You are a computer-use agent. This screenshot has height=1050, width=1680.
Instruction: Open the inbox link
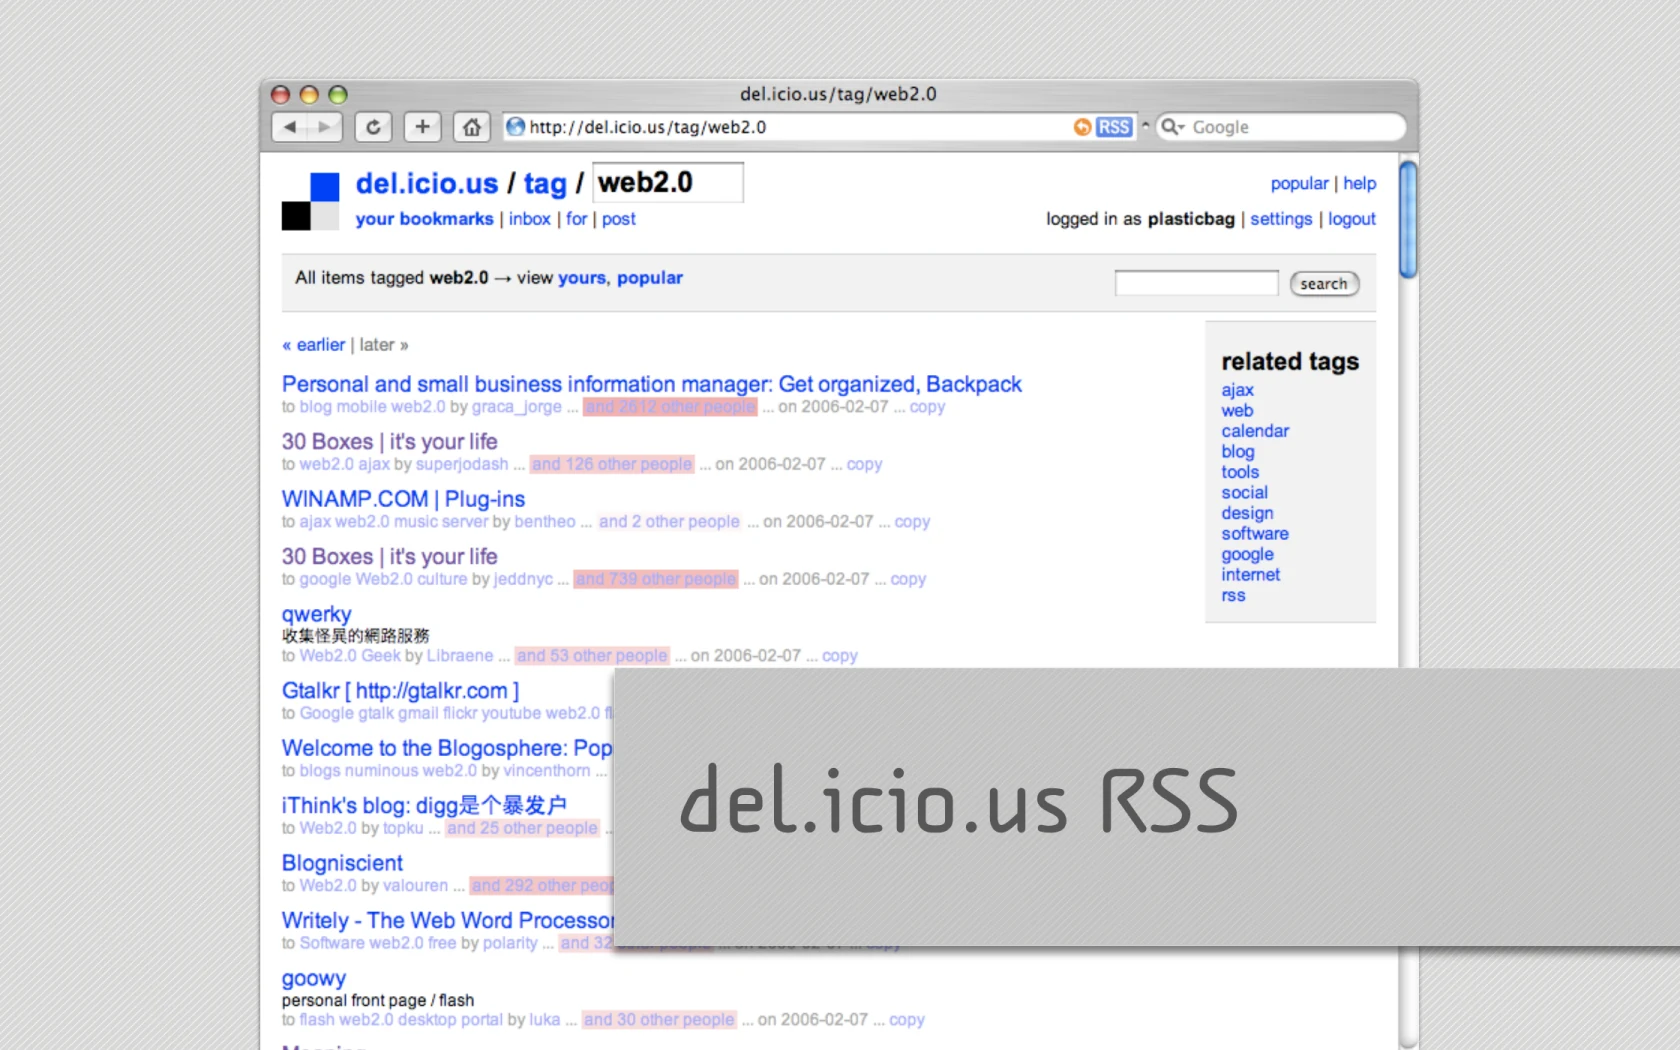529,219
